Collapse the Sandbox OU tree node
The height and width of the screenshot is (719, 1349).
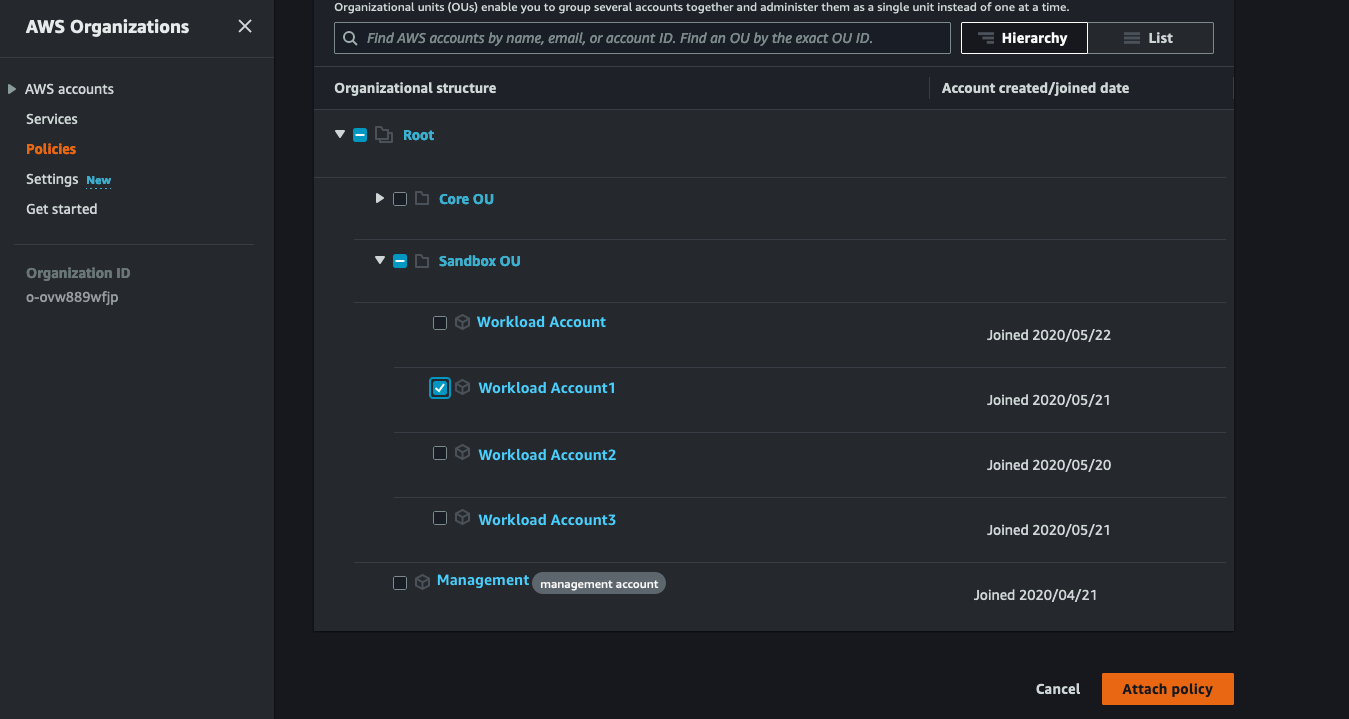pyautogui.click(x=379, y=259)
